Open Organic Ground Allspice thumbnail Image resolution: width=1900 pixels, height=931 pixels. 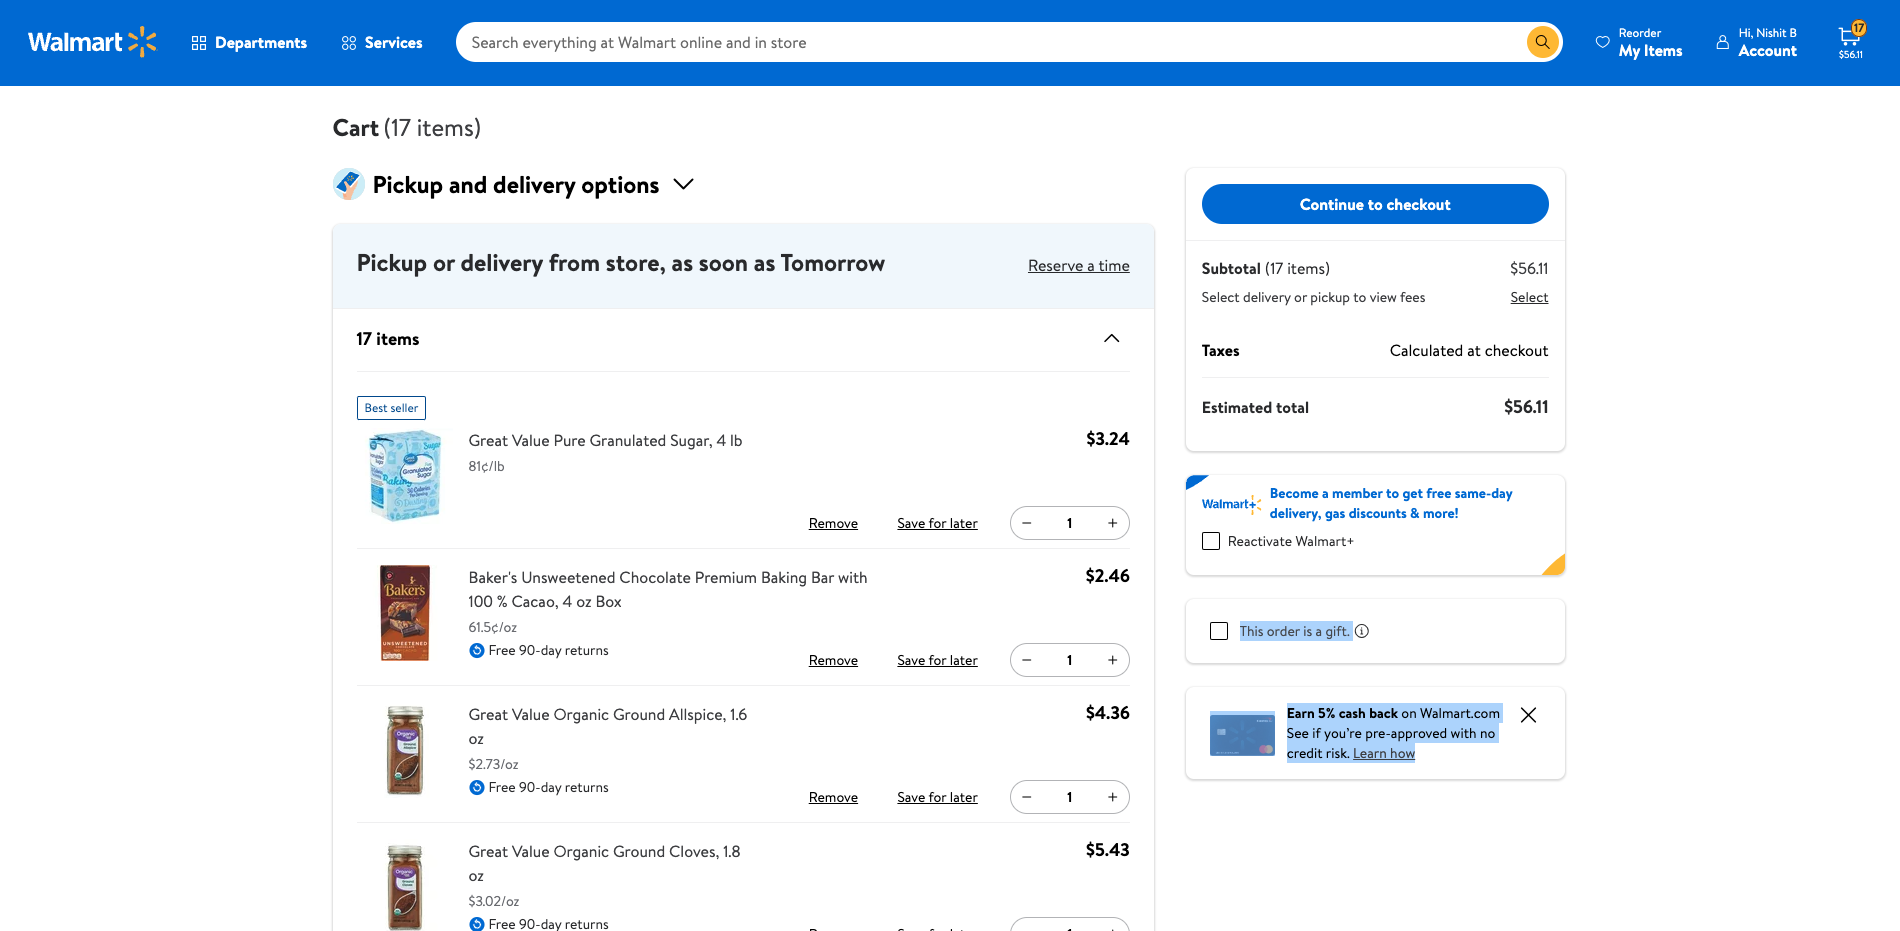405,750
